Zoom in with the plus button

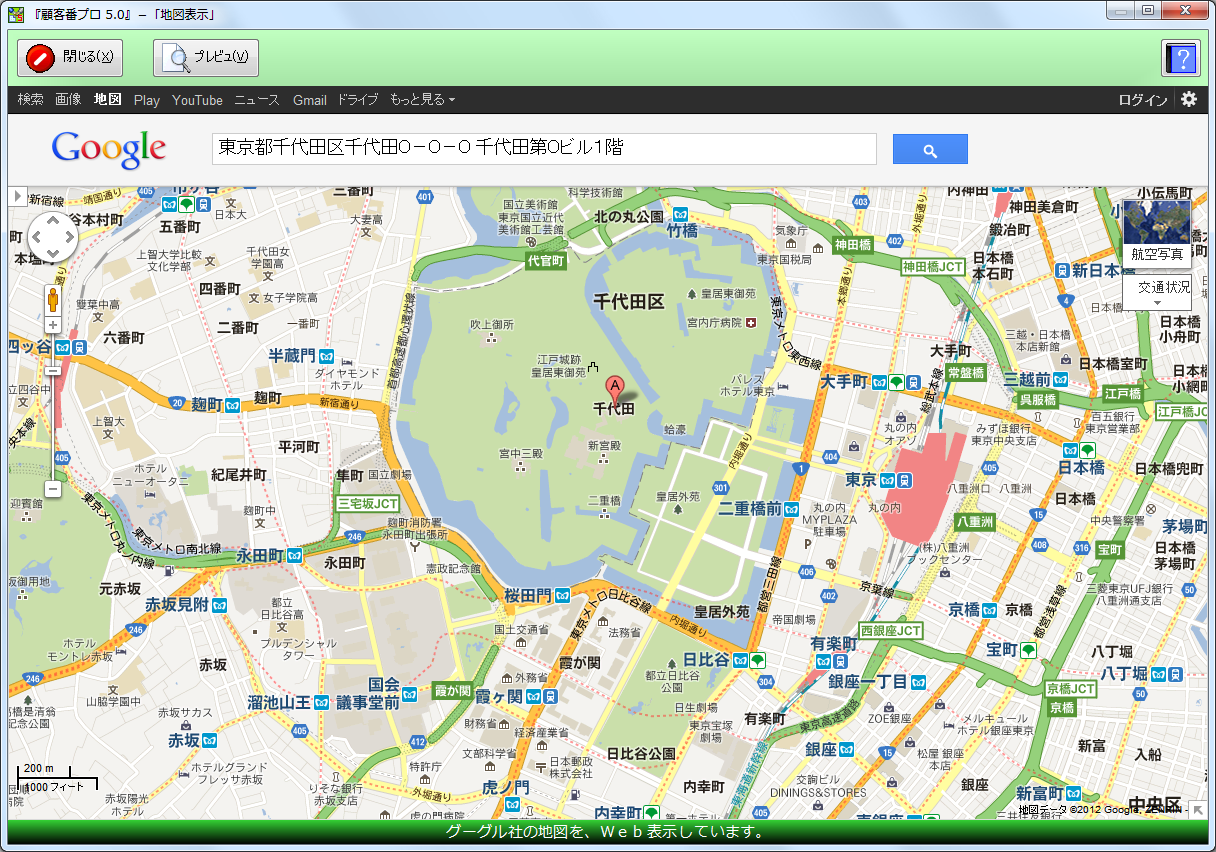click(x=52, y=325)
